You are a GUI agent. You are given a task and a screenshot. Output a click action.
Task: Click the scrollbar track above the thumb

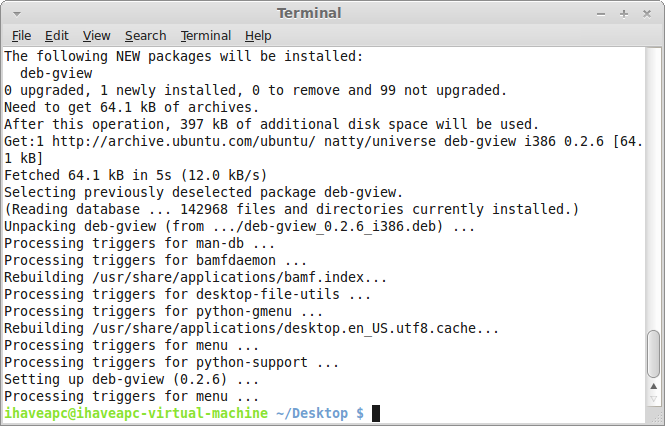(654, 189)
